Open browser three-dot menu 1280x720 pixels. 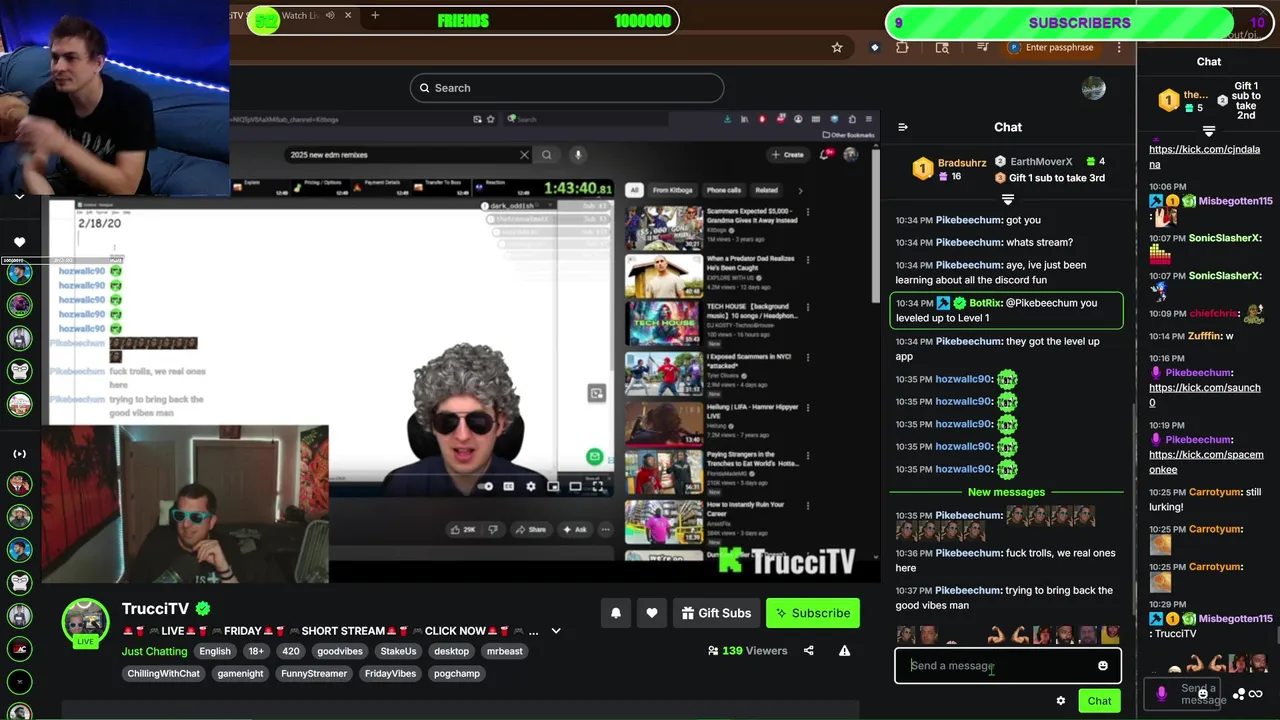click(1119, 47)
